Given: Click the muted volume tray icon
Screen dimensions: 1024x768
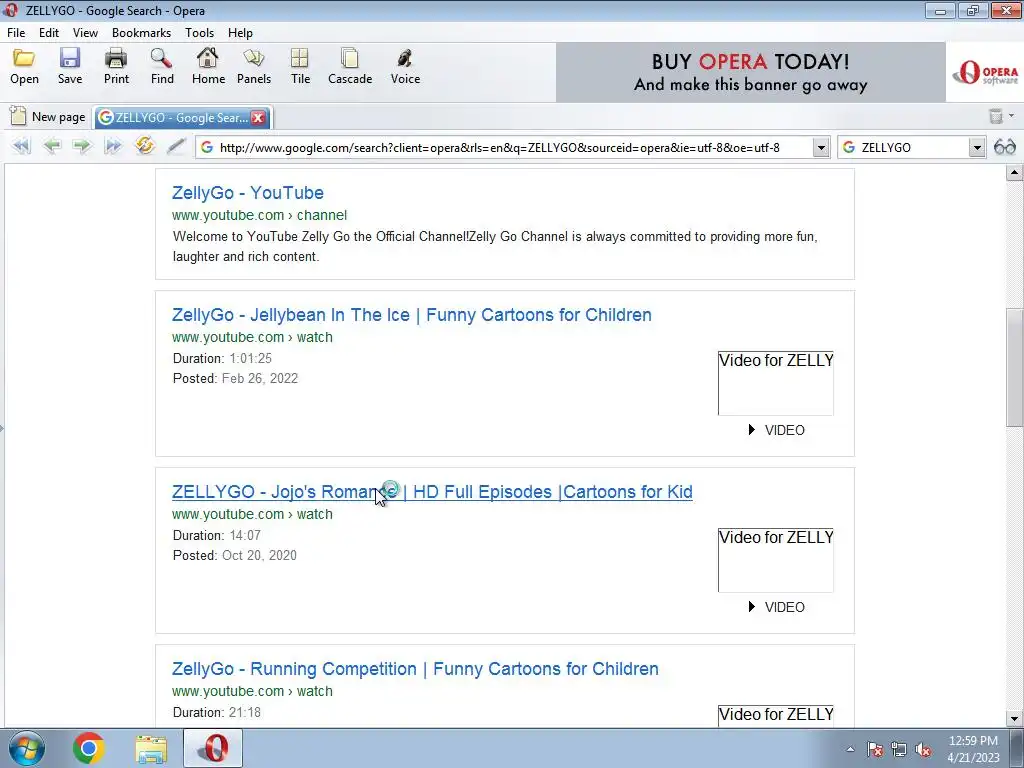Looking at the screenshot, I should [923, 750].
